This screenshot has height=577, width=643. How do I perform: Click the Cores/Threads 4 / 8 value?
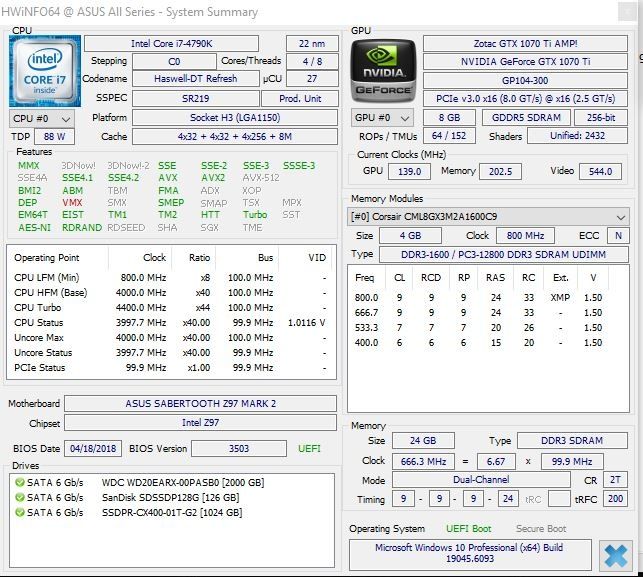tap(312, 62)
